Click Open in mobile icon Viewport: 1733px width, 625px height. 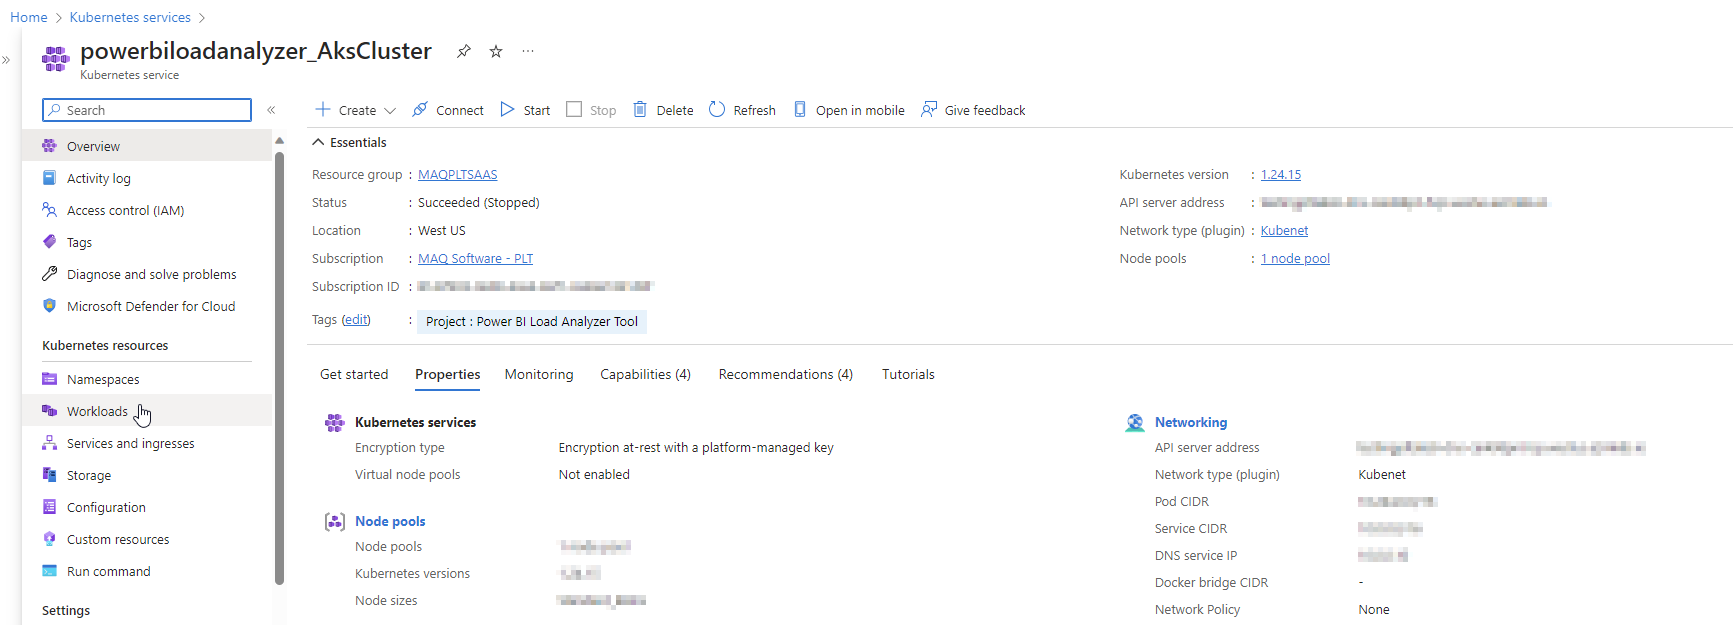[800, 110]
